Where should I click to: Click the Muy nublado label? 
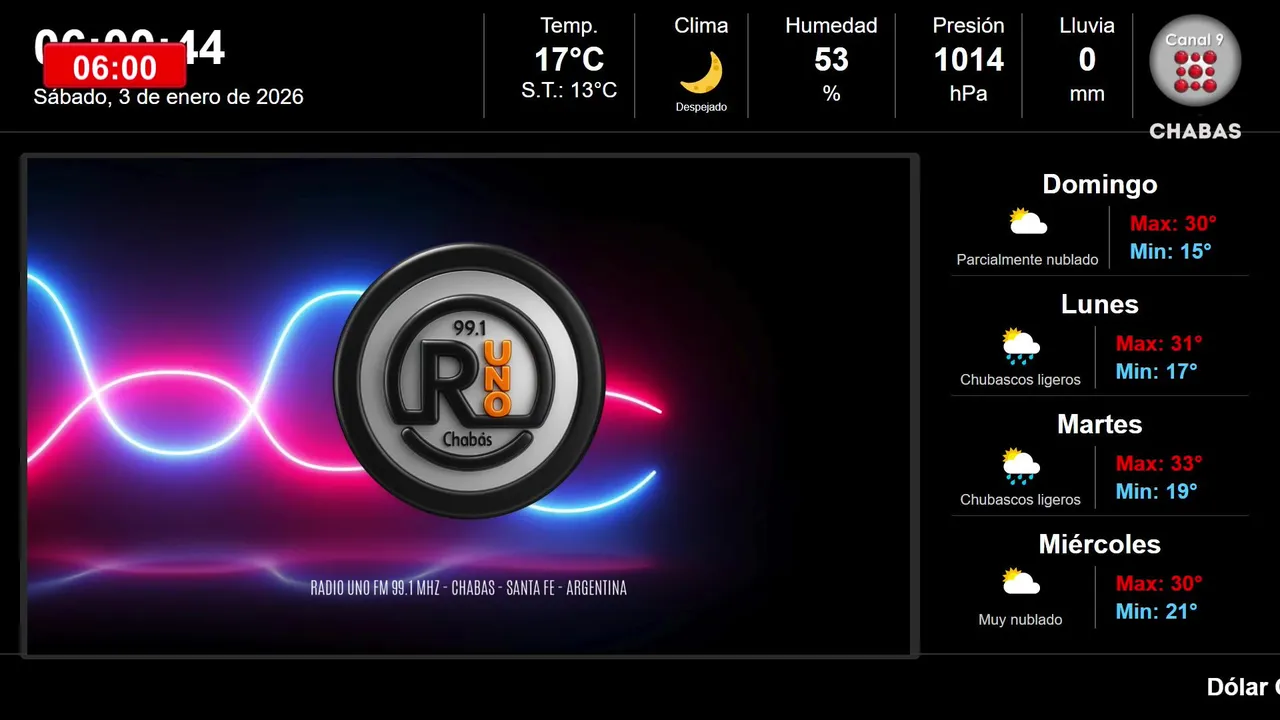(1020, 620)
